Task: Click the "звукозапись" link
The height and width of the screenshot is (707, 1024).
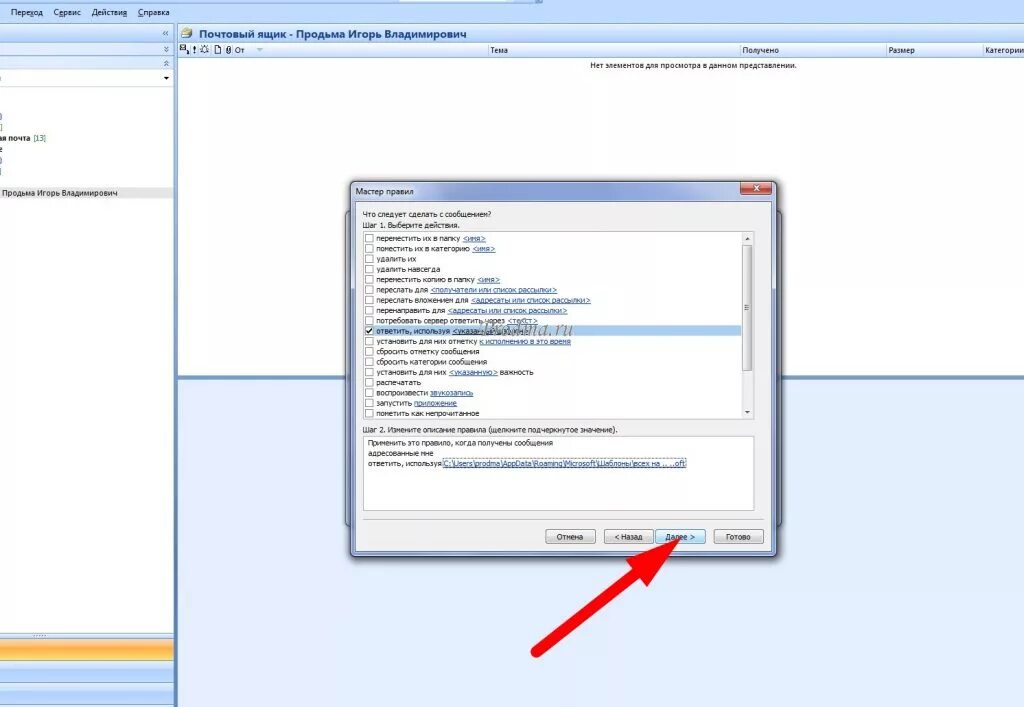Action: click(451, 393)
